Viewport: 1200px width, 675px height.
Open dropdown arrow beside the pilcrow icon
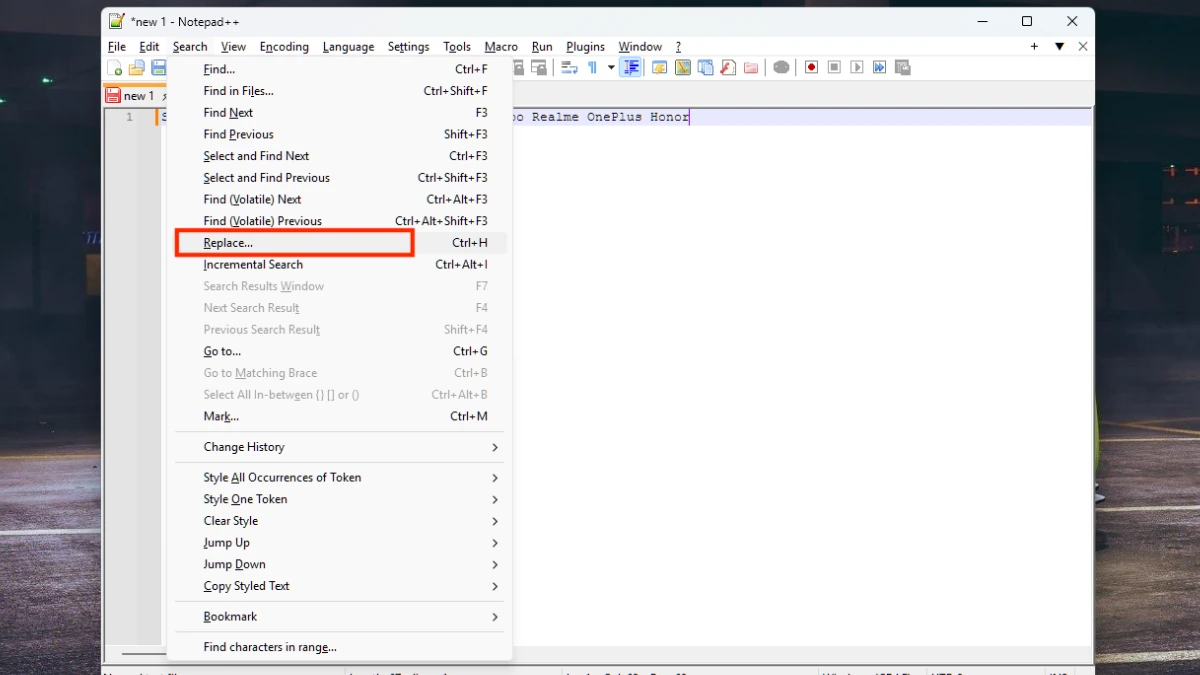611,68
